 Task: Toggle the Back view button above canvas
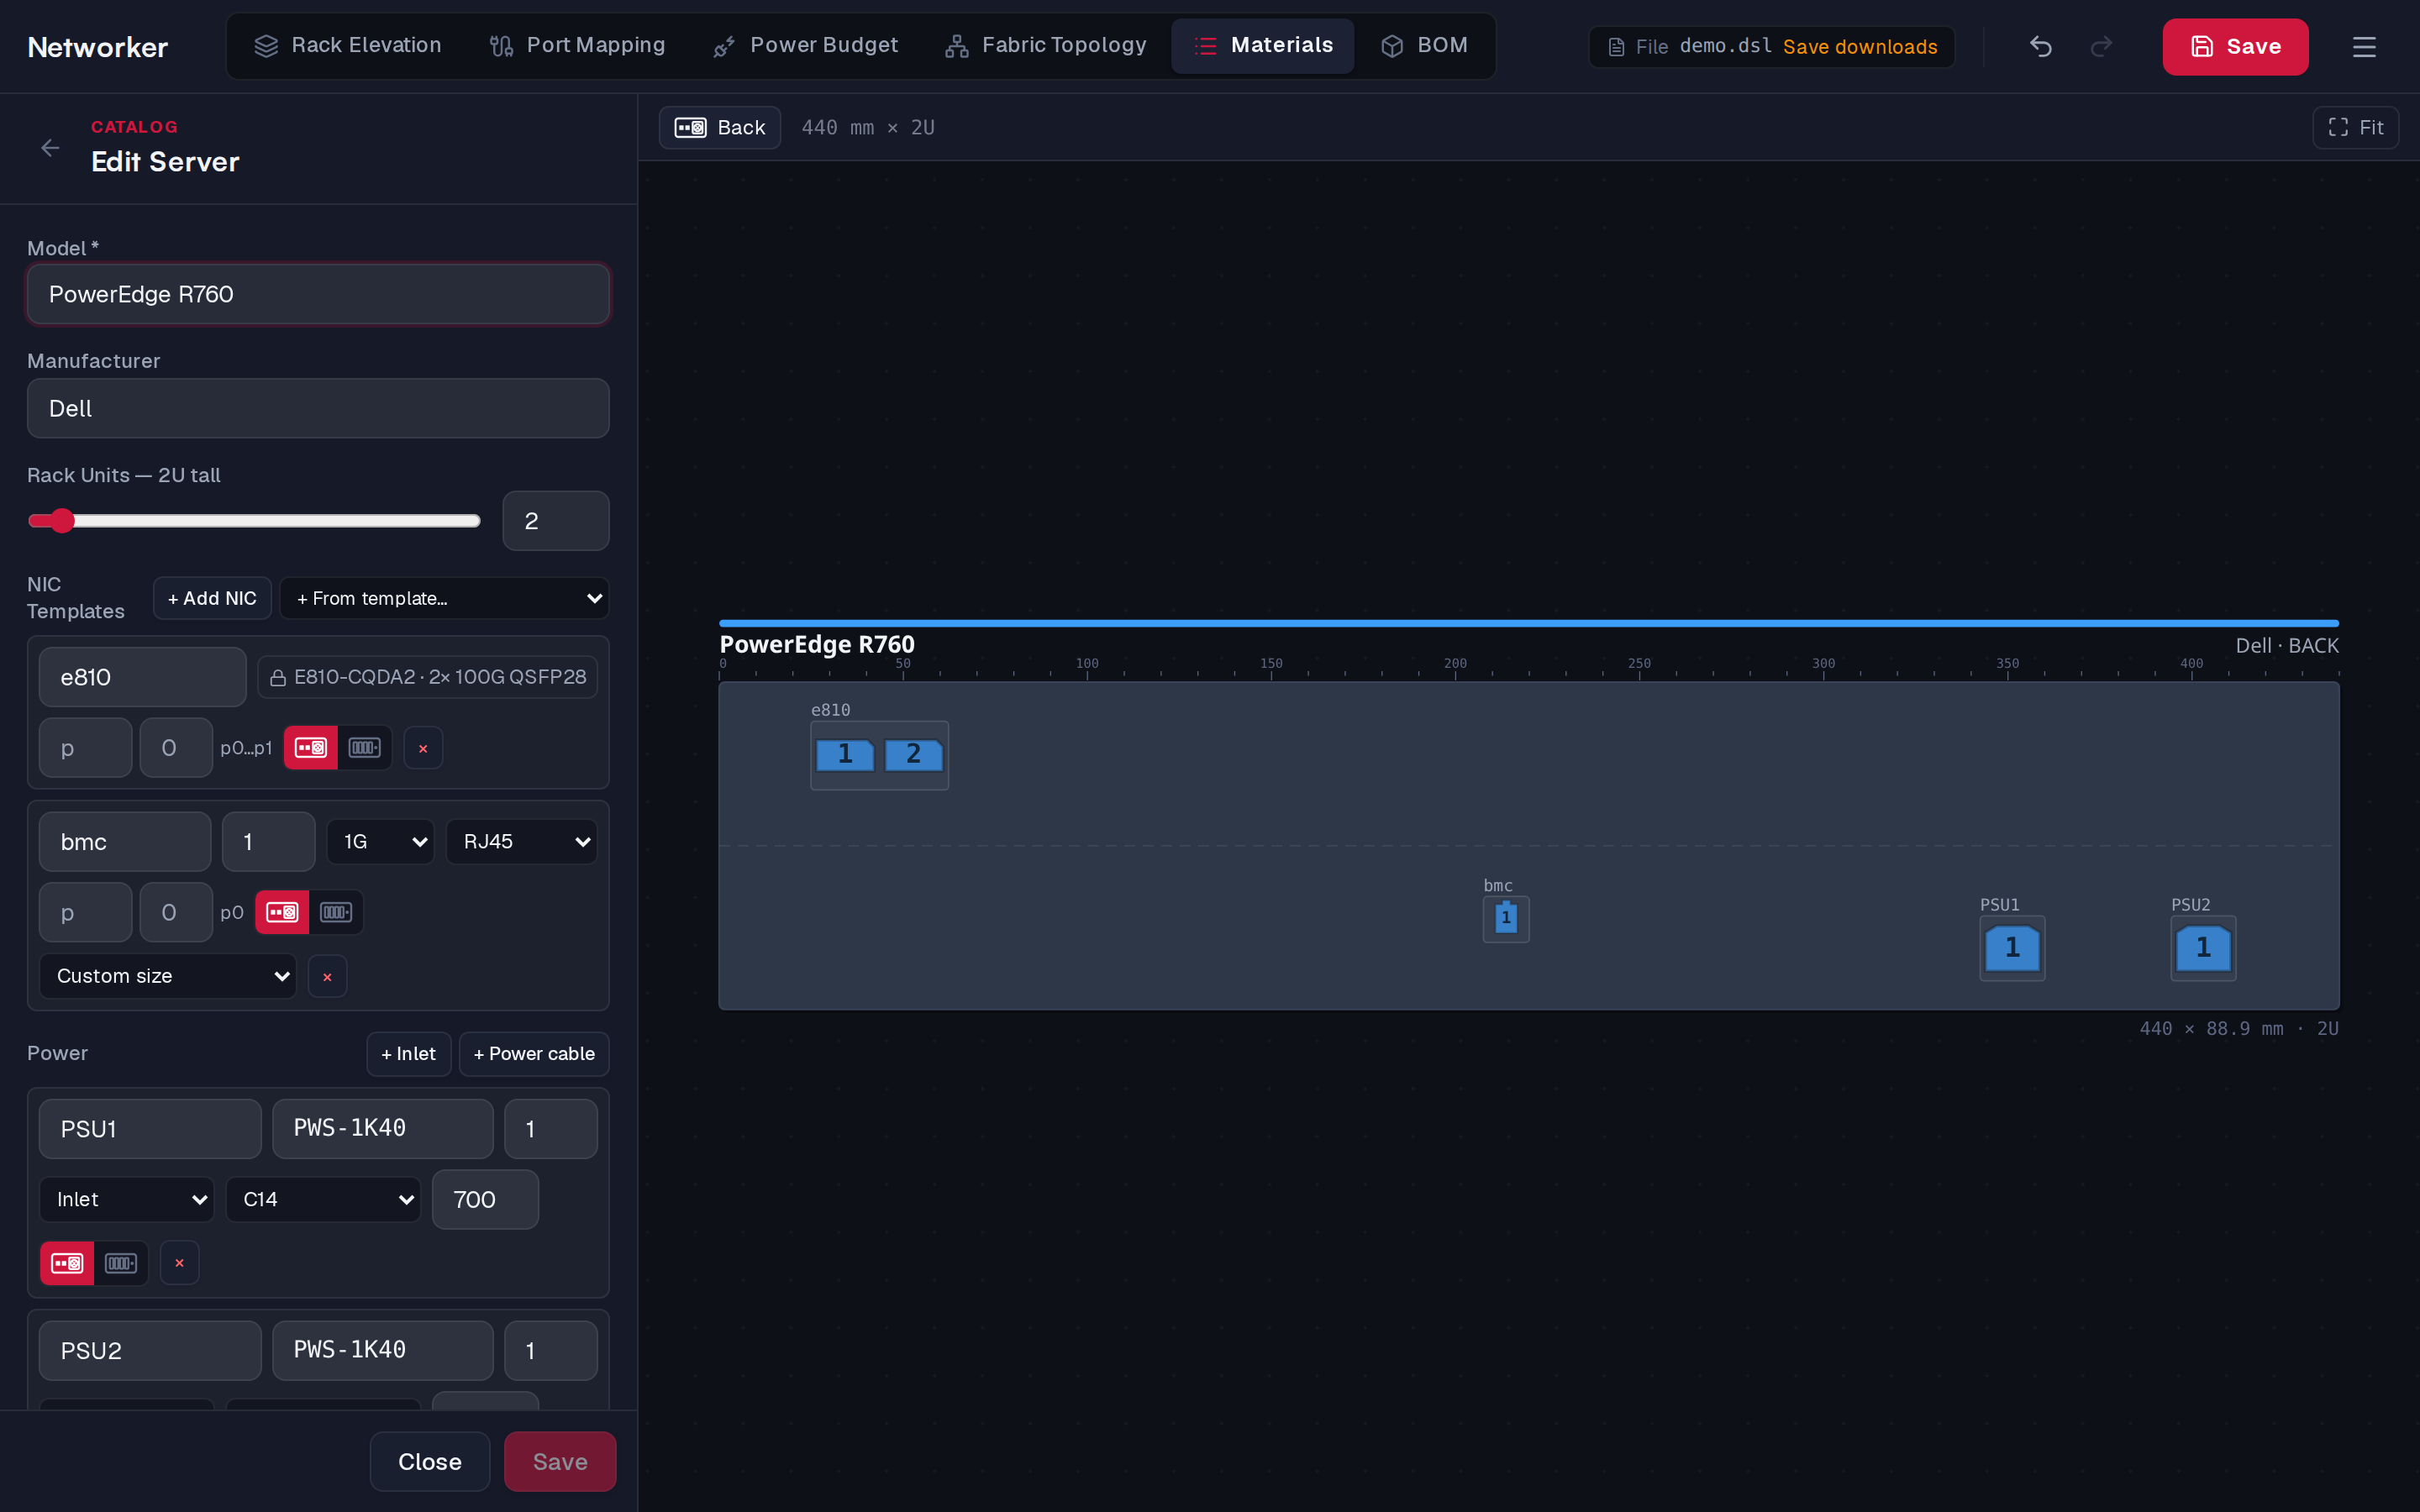[719, 128]
